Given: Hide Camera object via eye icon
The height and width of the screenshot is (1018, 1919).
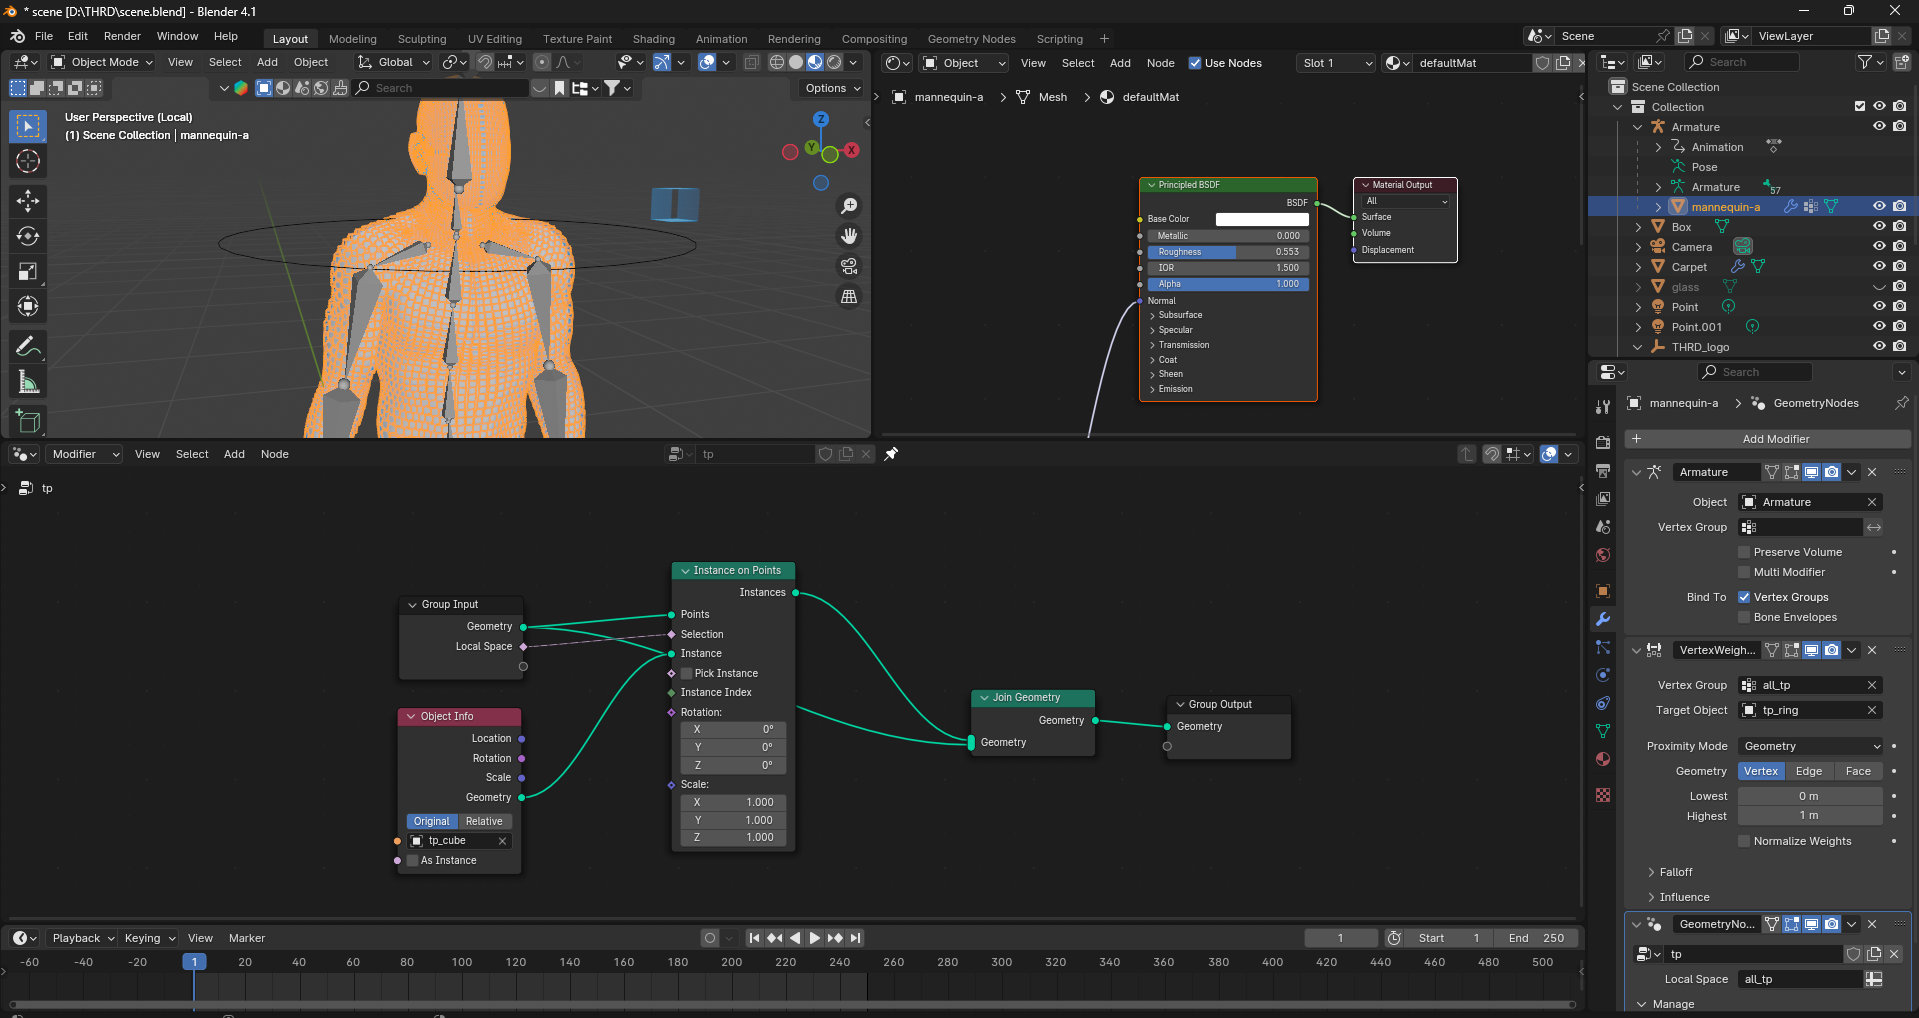Looking at the screenshot, I should 1879,247.
